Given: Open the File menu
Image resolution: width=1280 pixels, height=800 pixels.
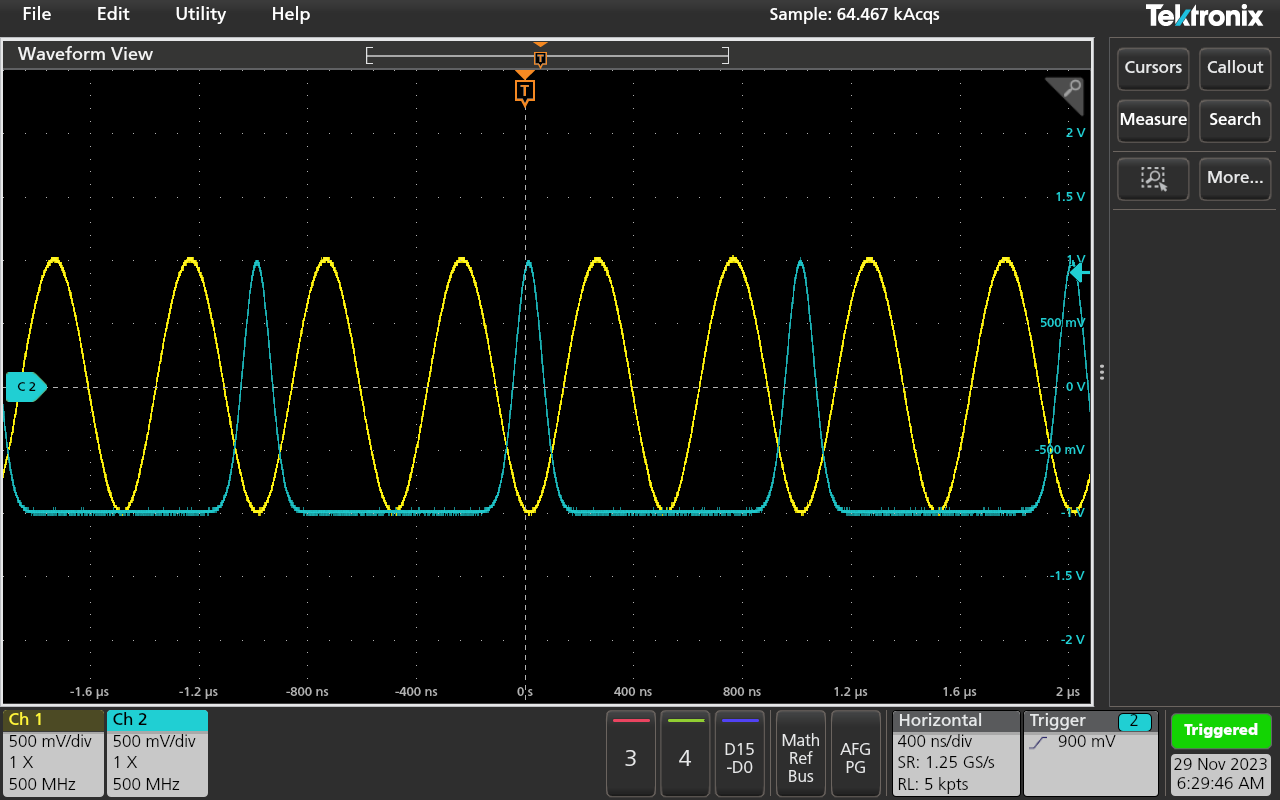Looking at the screenshot, I should click(36, 14).
